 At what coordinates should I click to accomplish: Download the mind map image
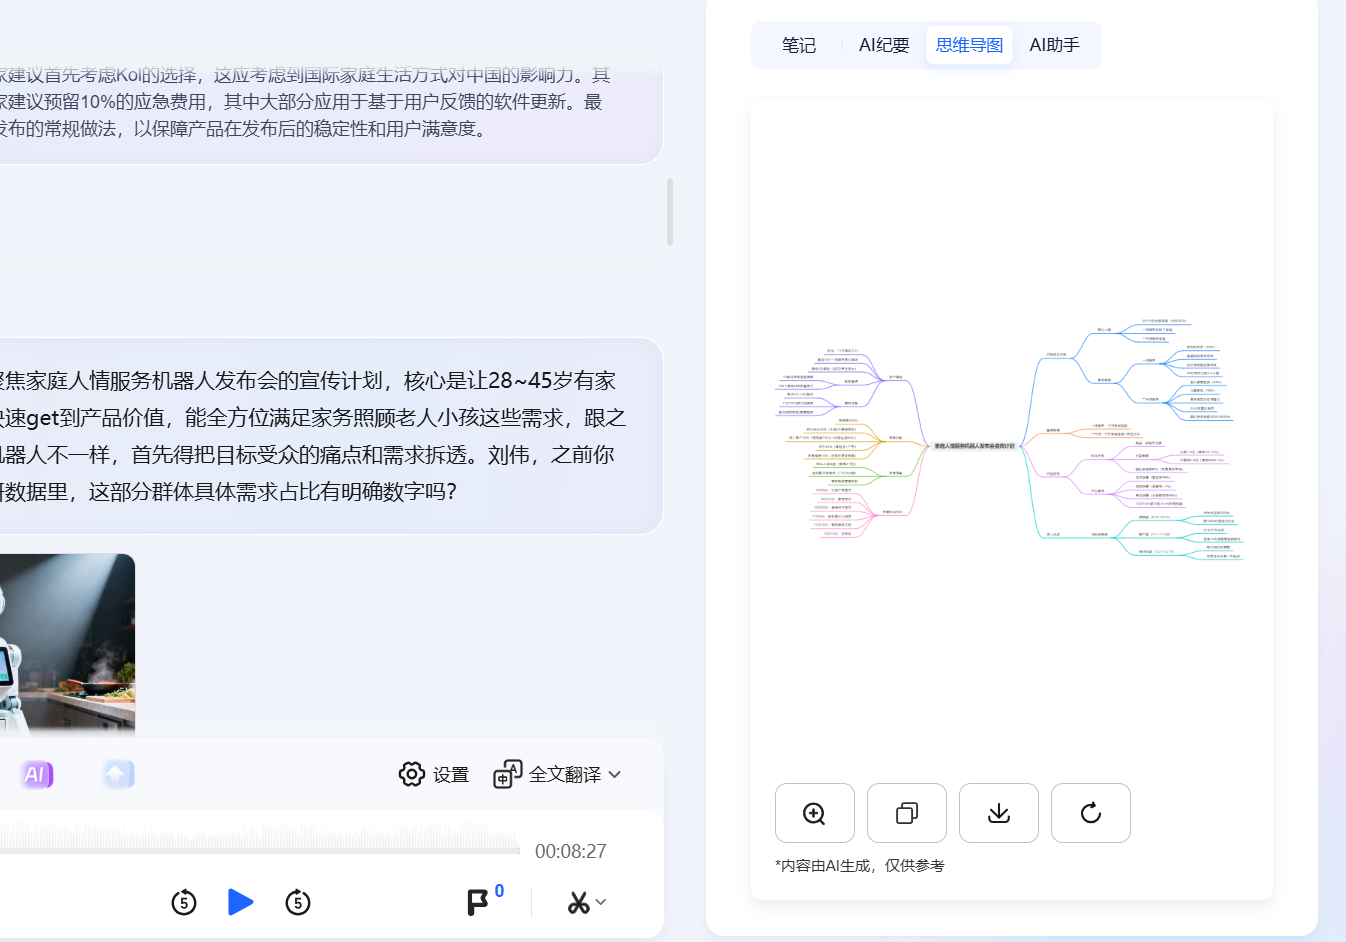(x=998, y=813)
